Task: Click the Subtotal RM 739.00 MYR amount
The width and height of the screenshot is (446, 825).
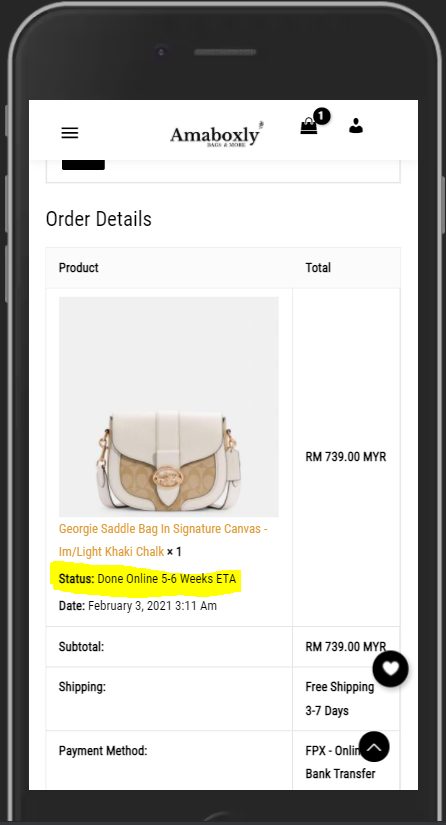Action: point(346,647)
